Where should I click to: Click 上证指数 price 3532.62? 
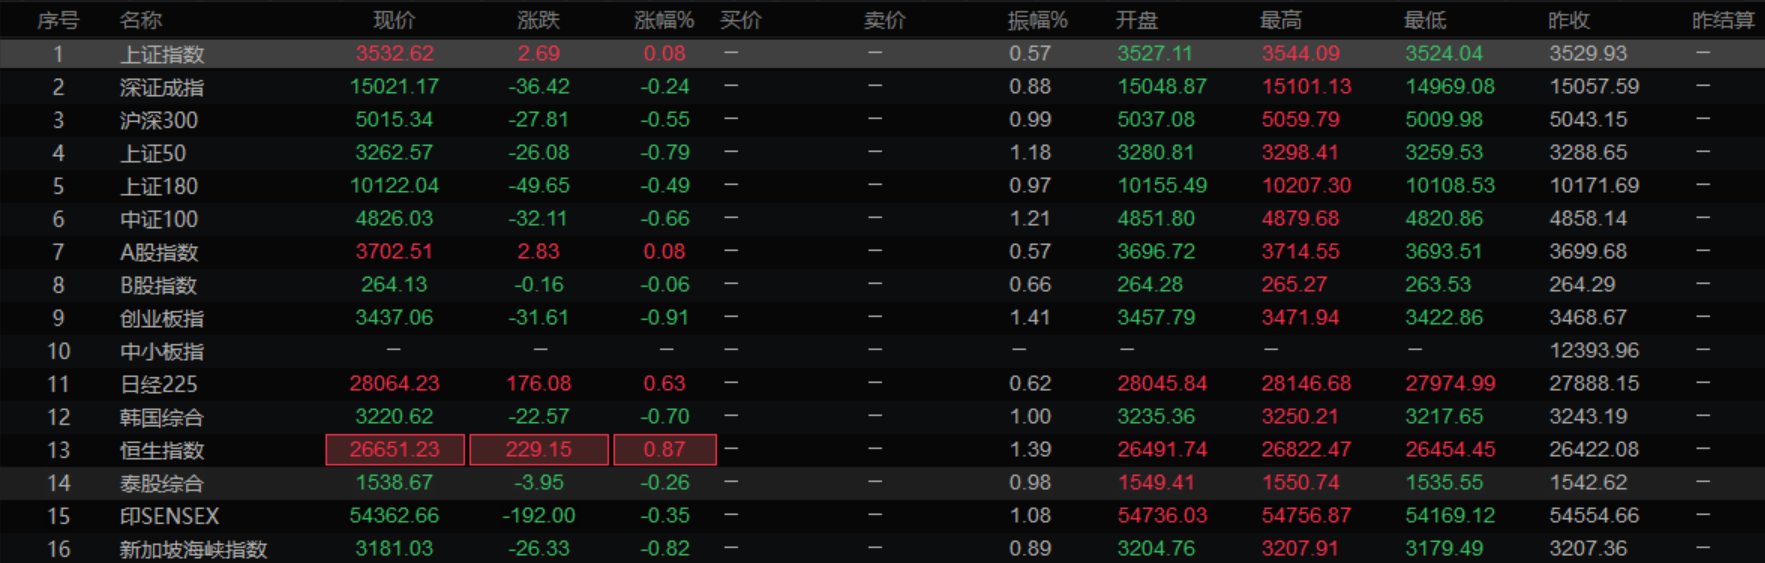tap(394, 53)
